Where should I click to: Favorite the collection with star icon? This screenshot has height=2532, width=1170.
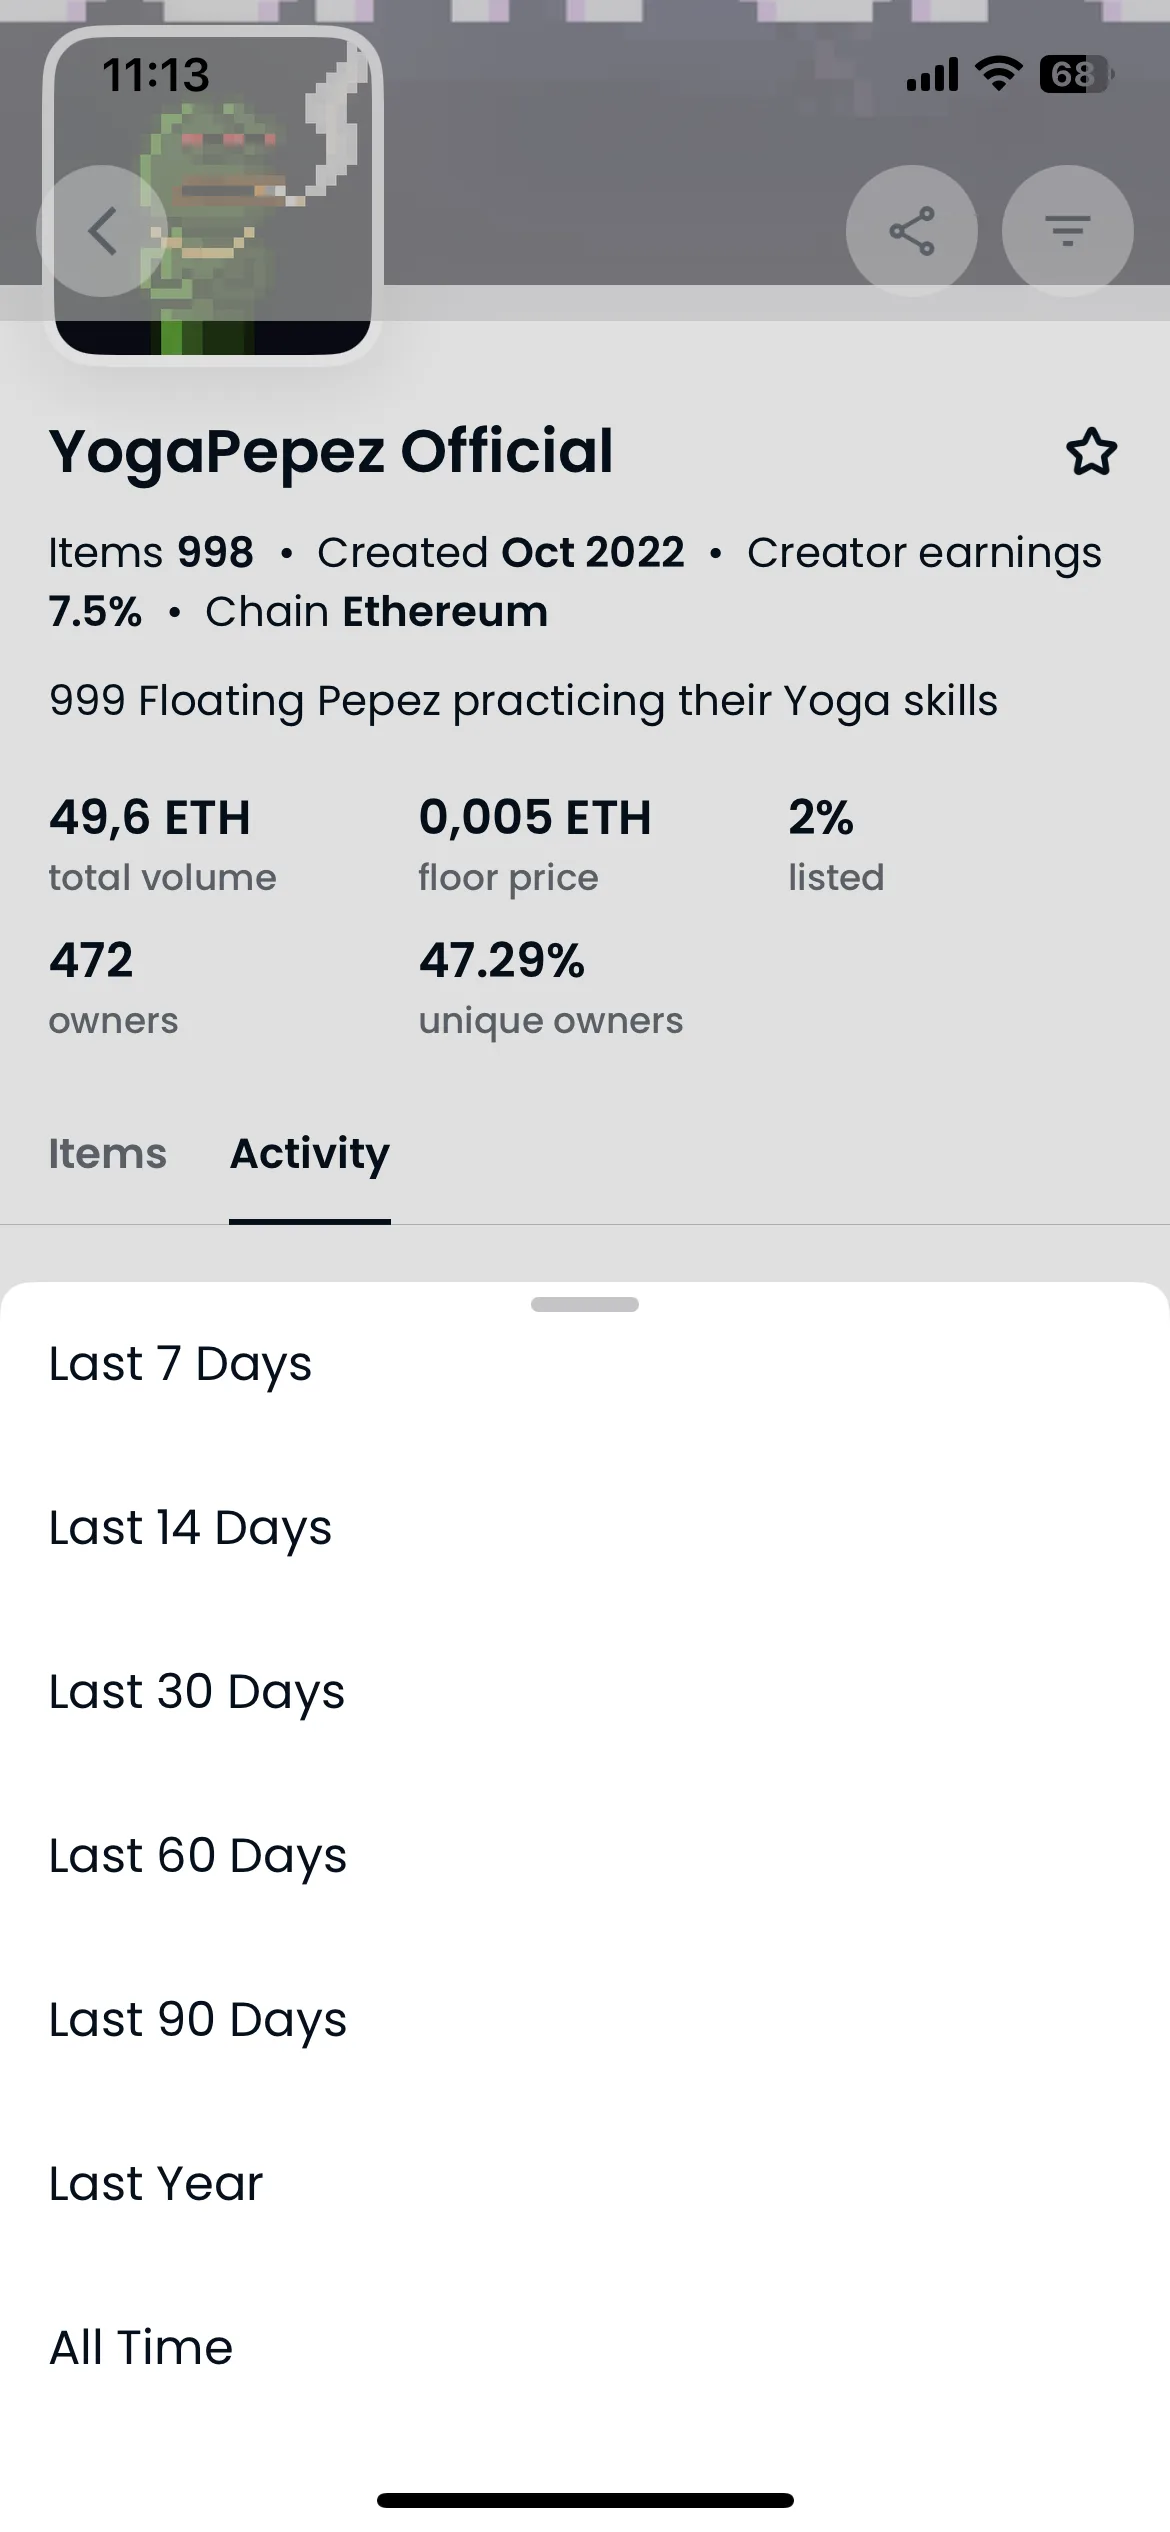pos(1091,452)
